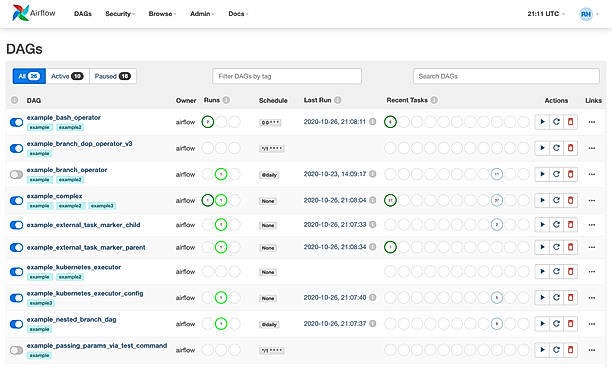
Task: Trigger example_branch_dop_operator_v3 DAG run
Action: 542,148
